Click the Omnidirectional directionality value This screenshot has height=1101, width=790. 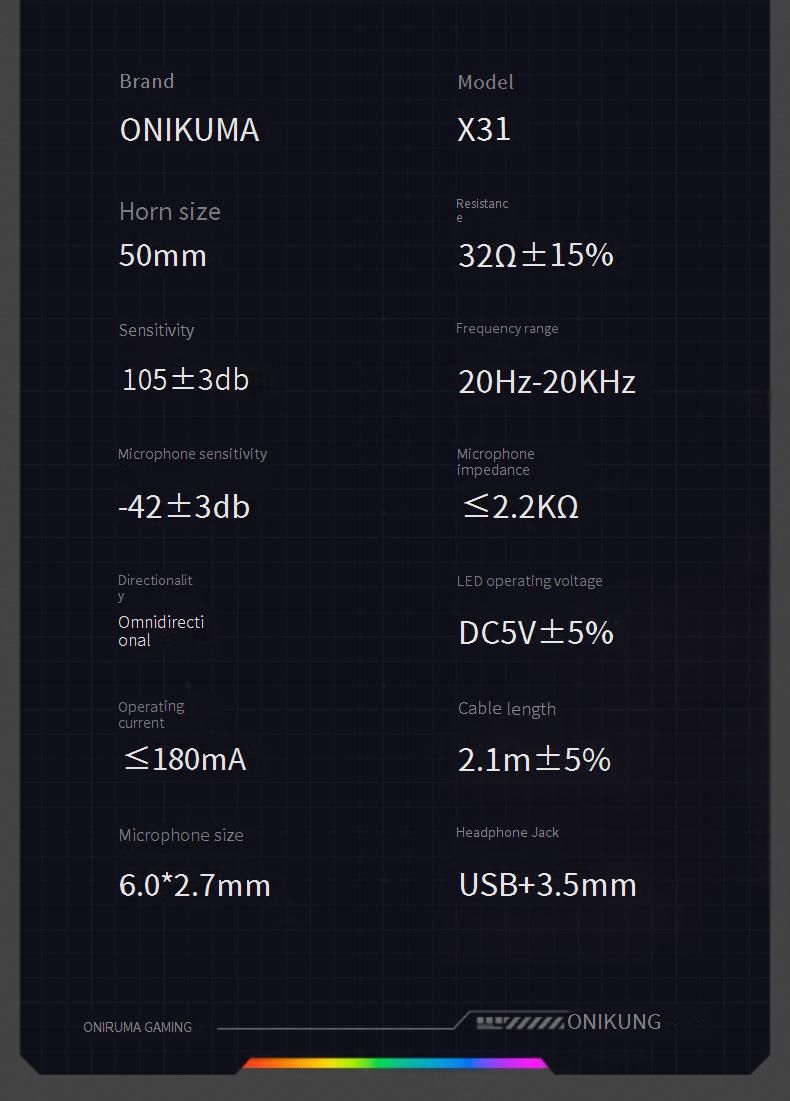pos(161,631)
